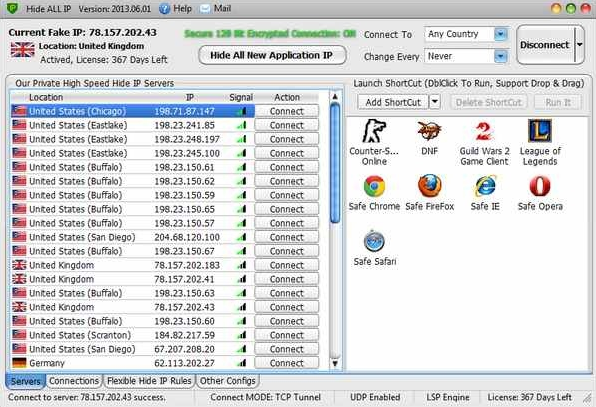
Task: Select the Safe Opera browser icon
Action: pyautogui.click(x=540, y=186)
